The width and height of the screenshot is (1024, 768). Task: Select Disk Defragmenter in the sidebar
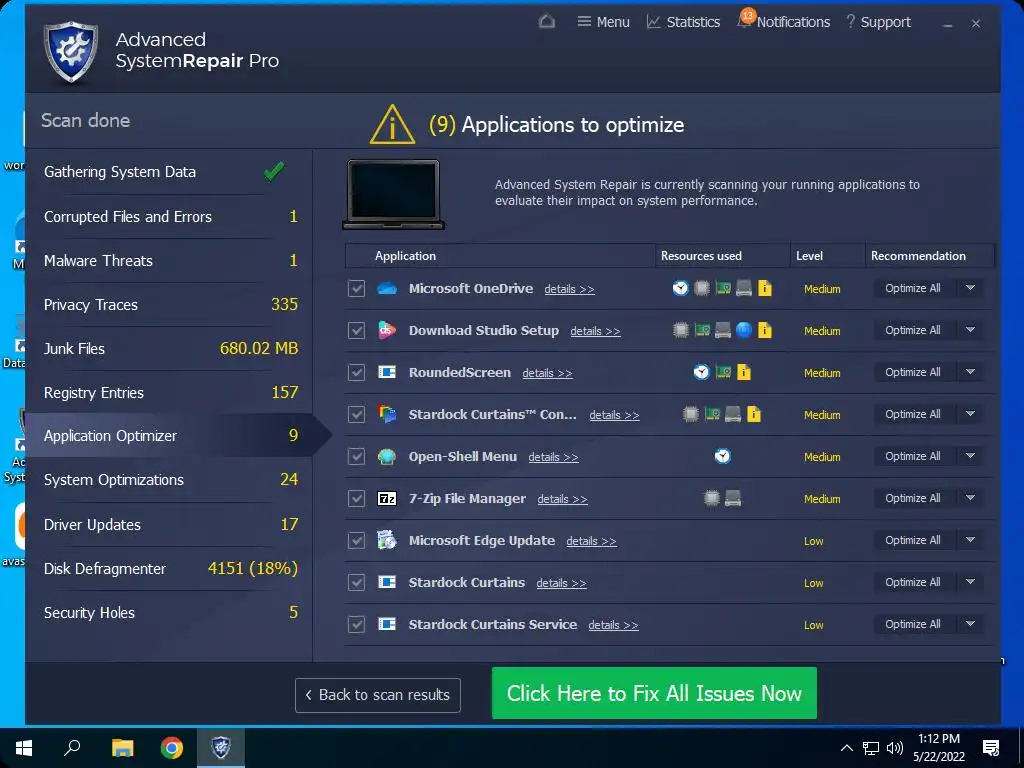tap(170, 568)
